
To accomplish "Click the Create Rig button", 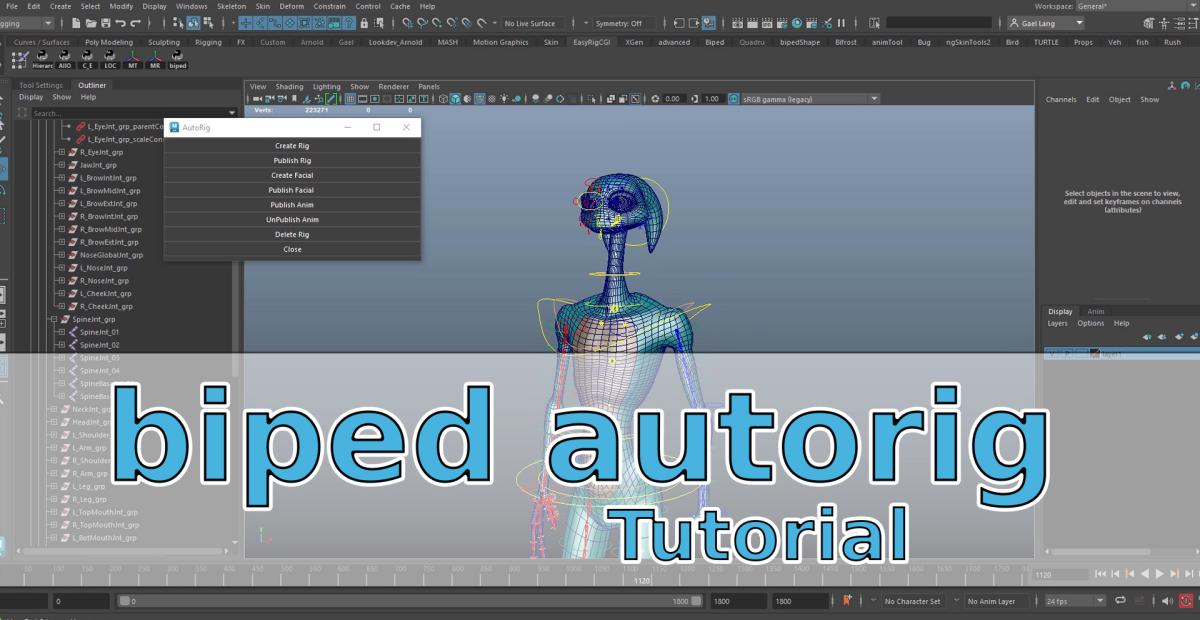I will [292, 146].
